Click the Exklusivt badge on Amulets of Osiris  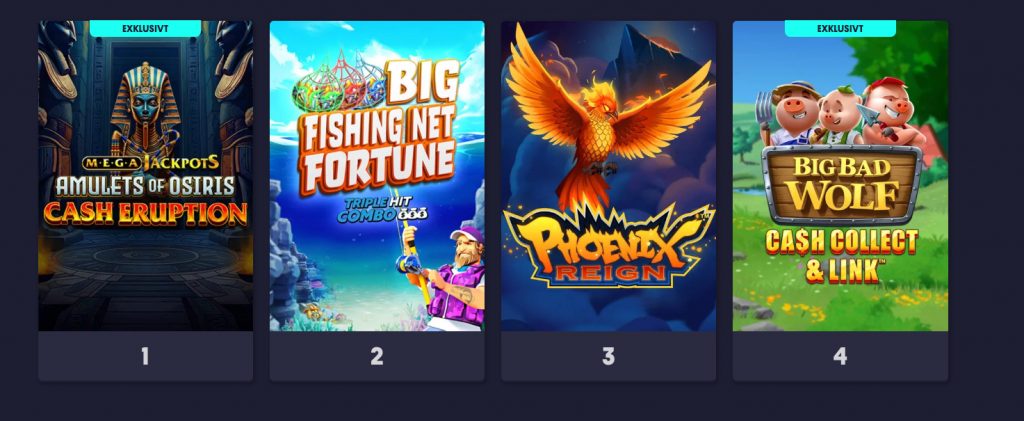point(145,28)
